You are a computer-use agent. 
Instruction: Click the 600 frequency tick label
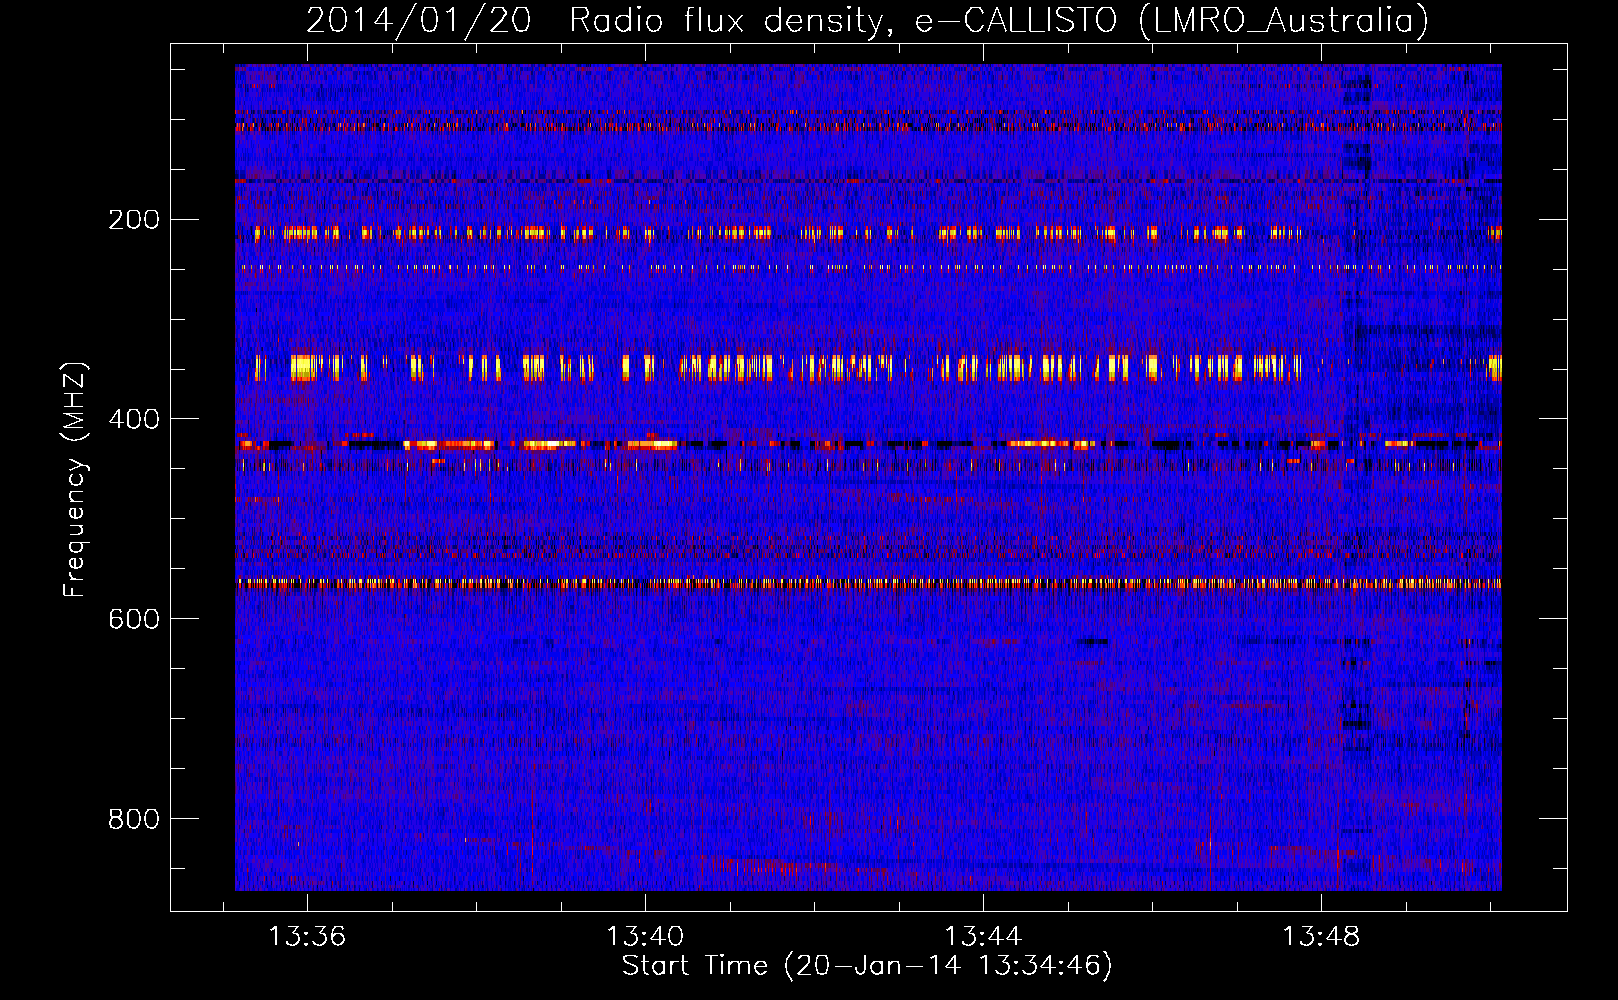[134, 620]
